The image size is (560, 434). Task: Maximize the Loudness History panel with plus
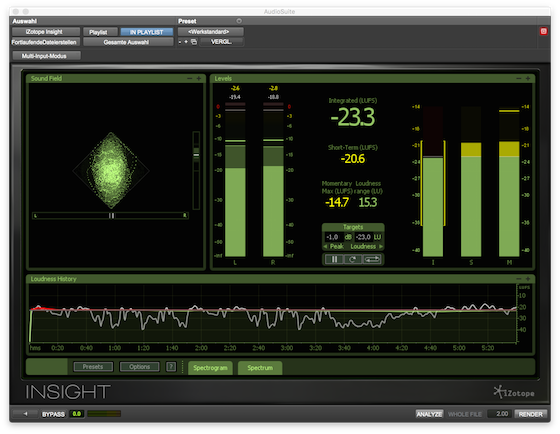point(528,279)
